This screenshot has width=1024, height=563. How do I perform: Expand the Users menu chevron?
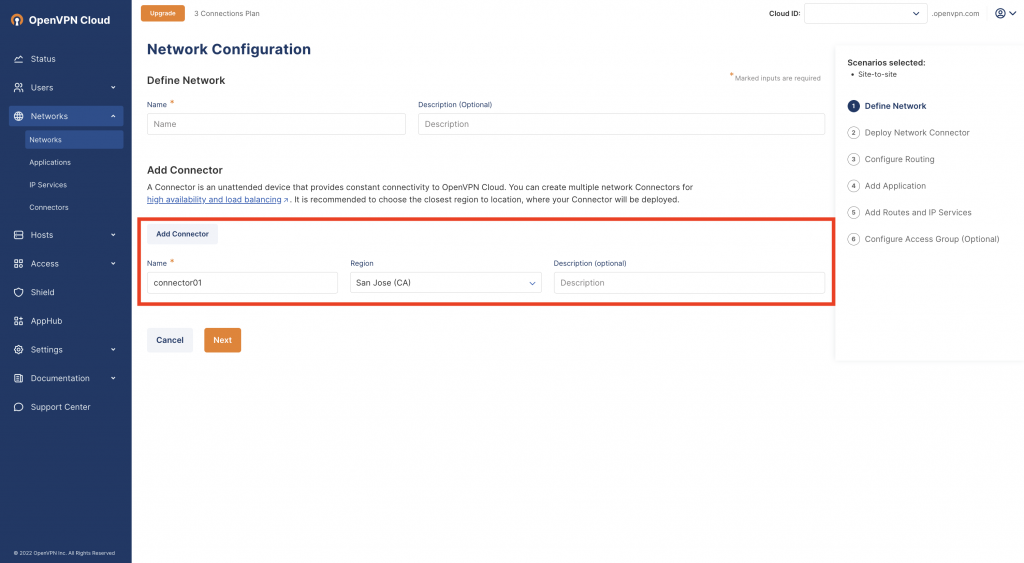[113, 88]
